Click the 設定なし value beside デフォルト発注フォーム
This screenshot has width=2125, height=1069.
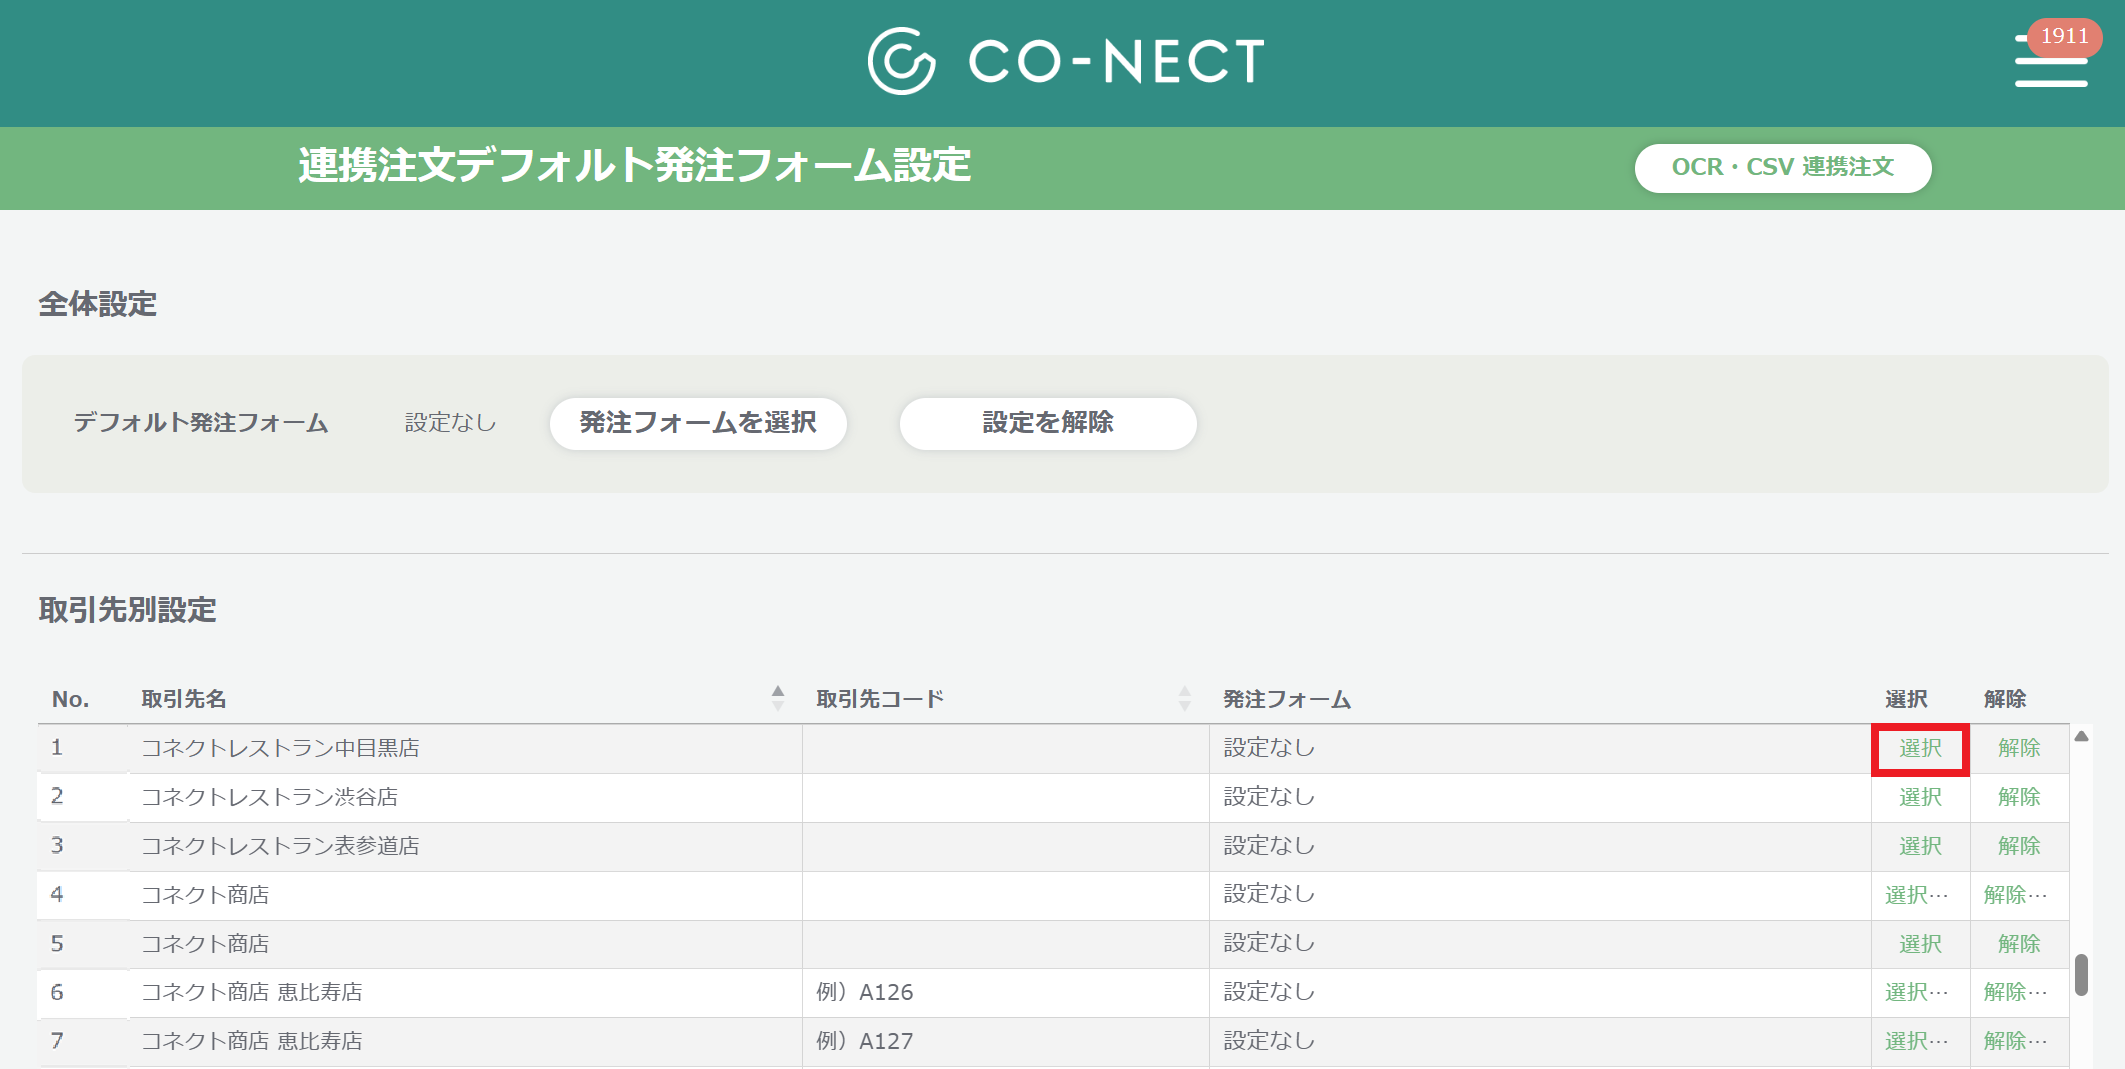pos(450,423)
